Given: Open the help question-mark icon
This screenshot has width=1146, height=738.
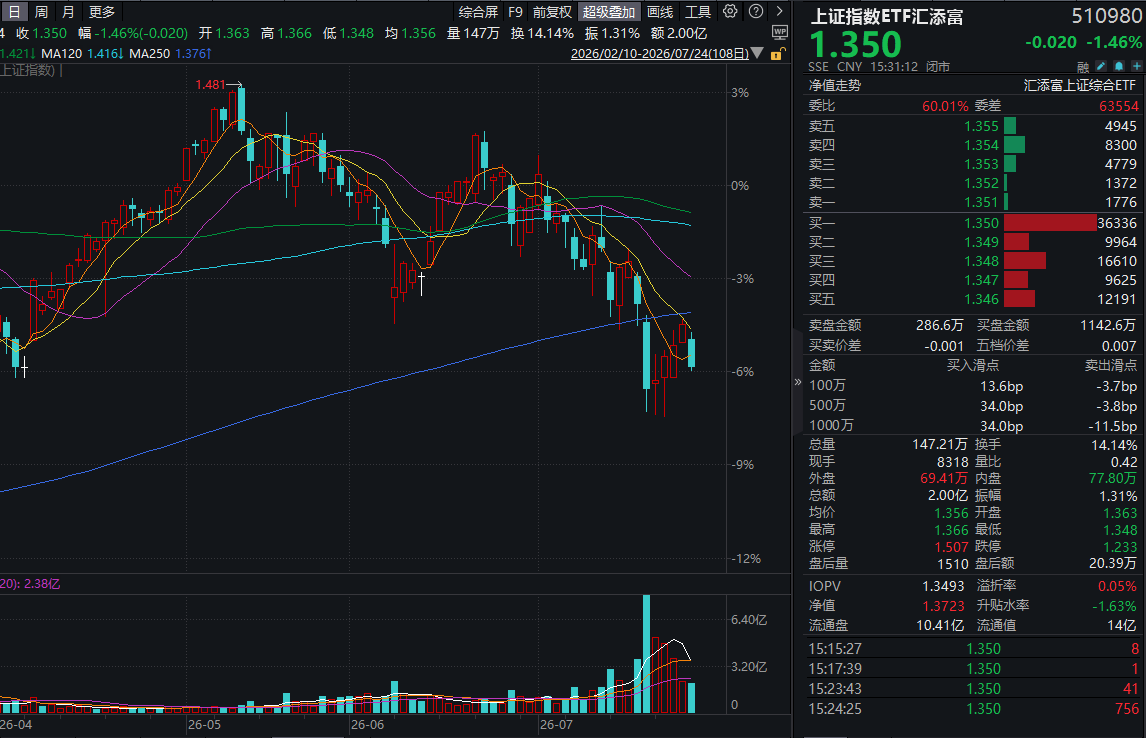Looking at the screenshot, I should click(756, 11).
